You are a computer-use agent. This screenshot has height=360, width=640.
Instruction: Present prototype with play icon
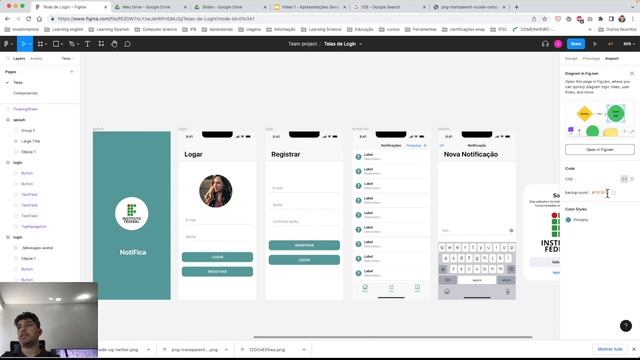595,44
